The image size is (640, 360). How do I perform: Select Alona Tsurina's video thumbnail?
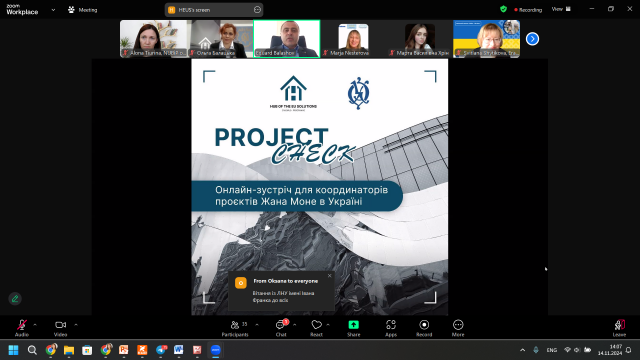coord(153,39)
